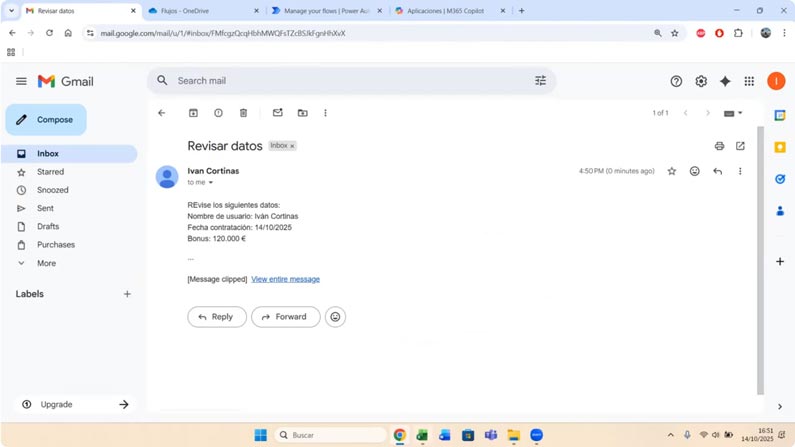
Task: Bookmark this page with star
Action: tap(674, 33)
